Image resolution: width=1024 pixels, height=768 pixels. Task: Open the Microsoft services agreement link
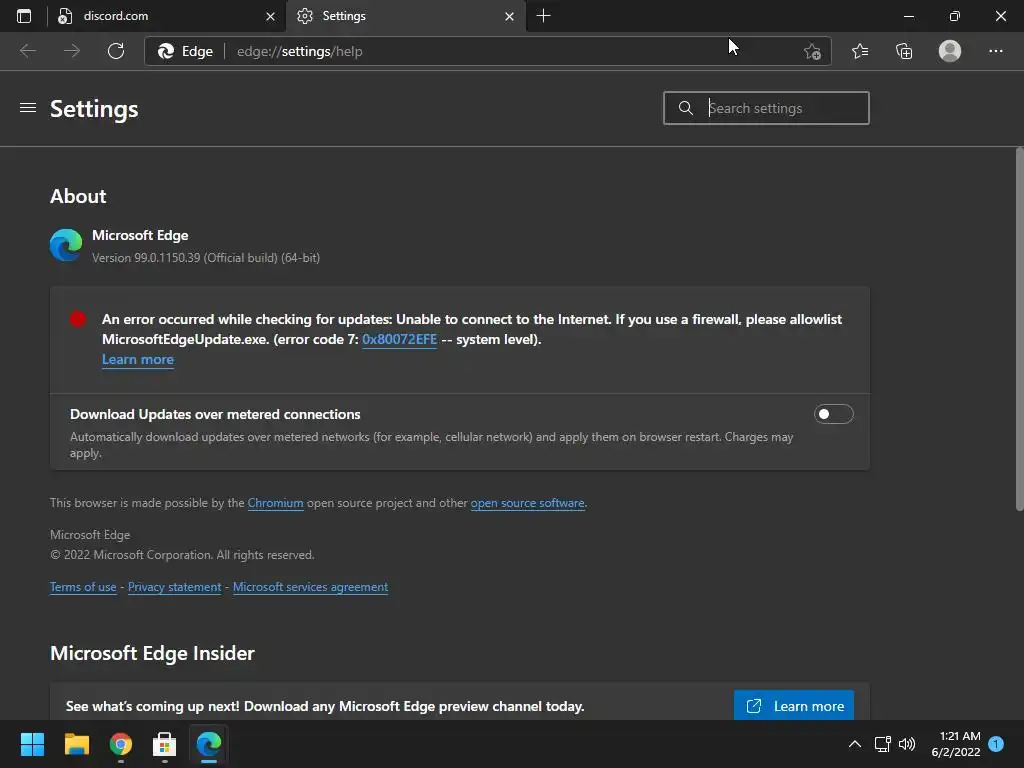click(x=310, y=586)
